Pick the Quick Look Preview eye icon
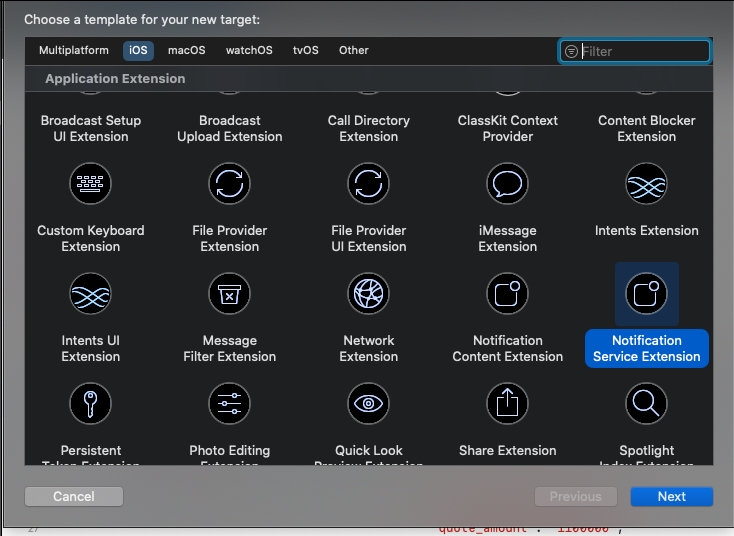This screenshot has width=734, height=536. tap(368, 404)
